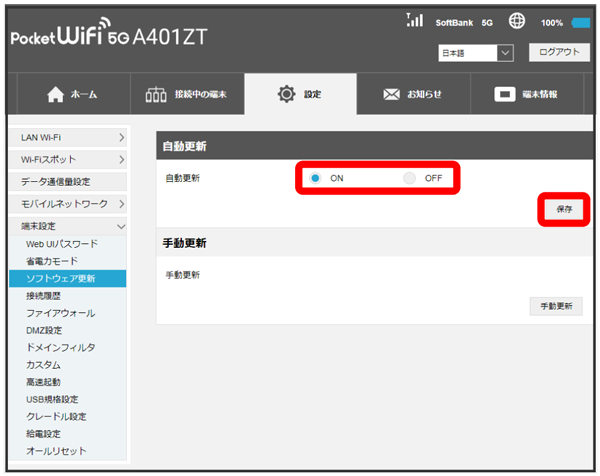Expand the モバイルネットワーク menu section
Image resolution: width=600 pixels, height=476 pixels.
69,204
